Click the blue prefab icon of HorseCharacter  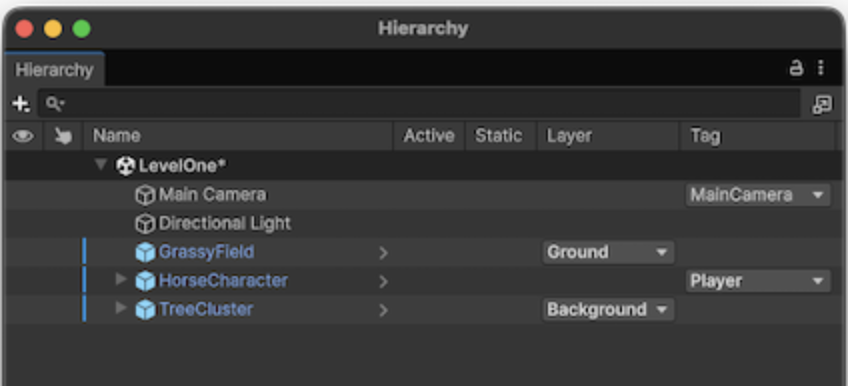pos(145,281)
